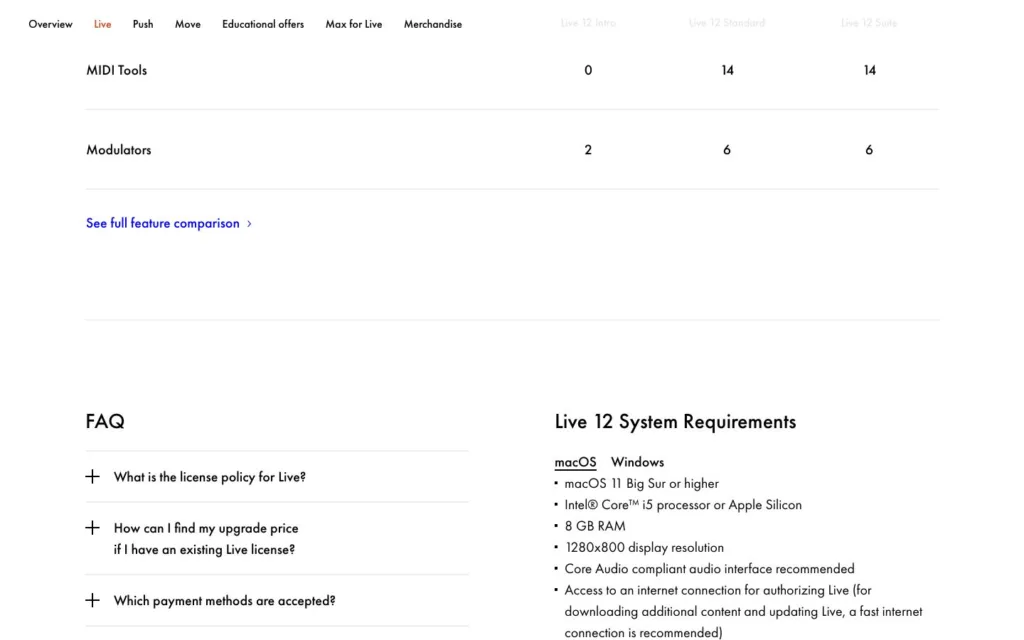Click the FAQ heading
Image resolution: width=1024 pixels, height=640 pixels.
pos(105,421)
